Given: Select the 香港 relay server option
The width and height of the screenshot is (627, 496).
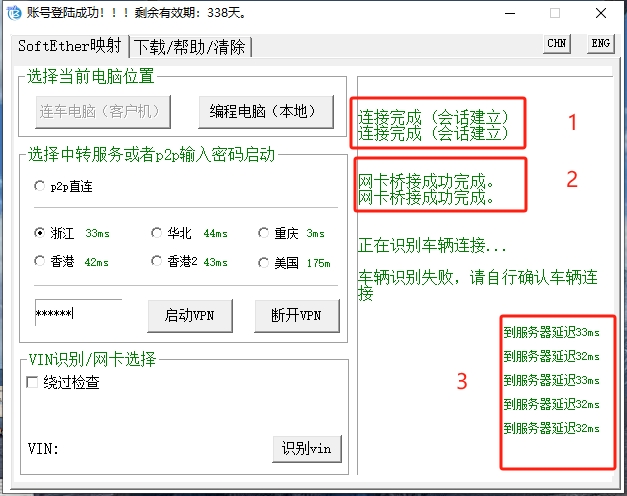Looking at the screenshot, I should 40,262.
